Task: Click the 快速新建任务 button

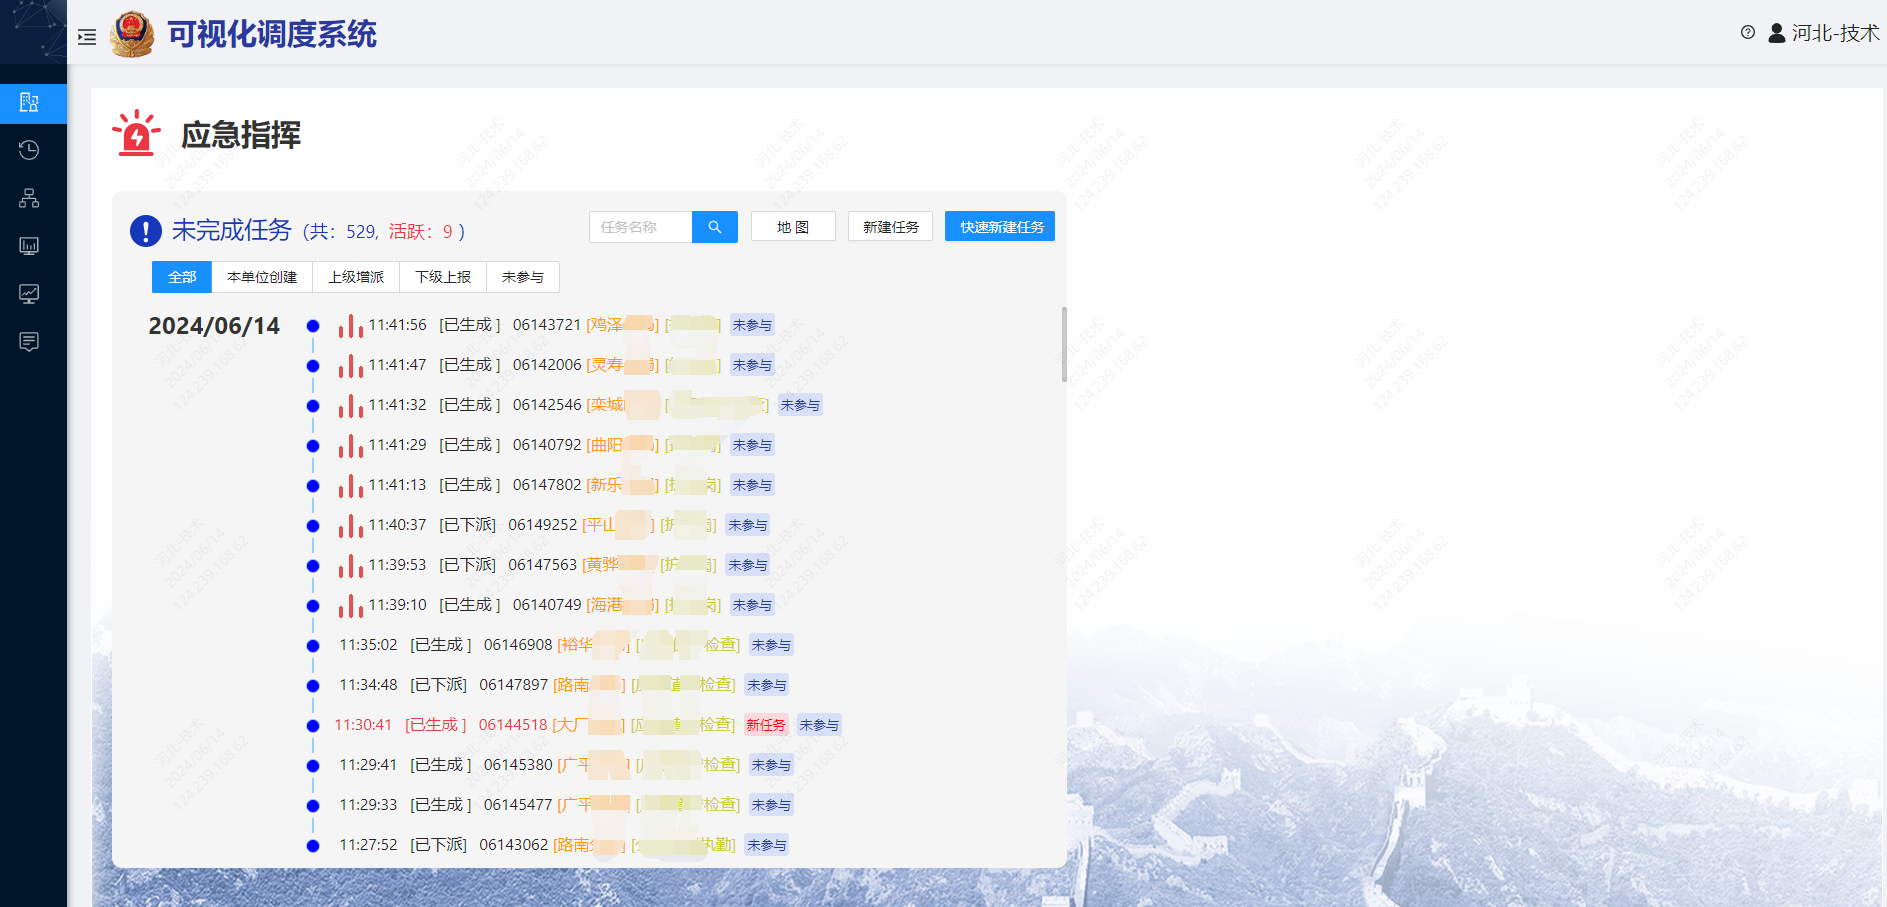Action: coord(1000,227)
